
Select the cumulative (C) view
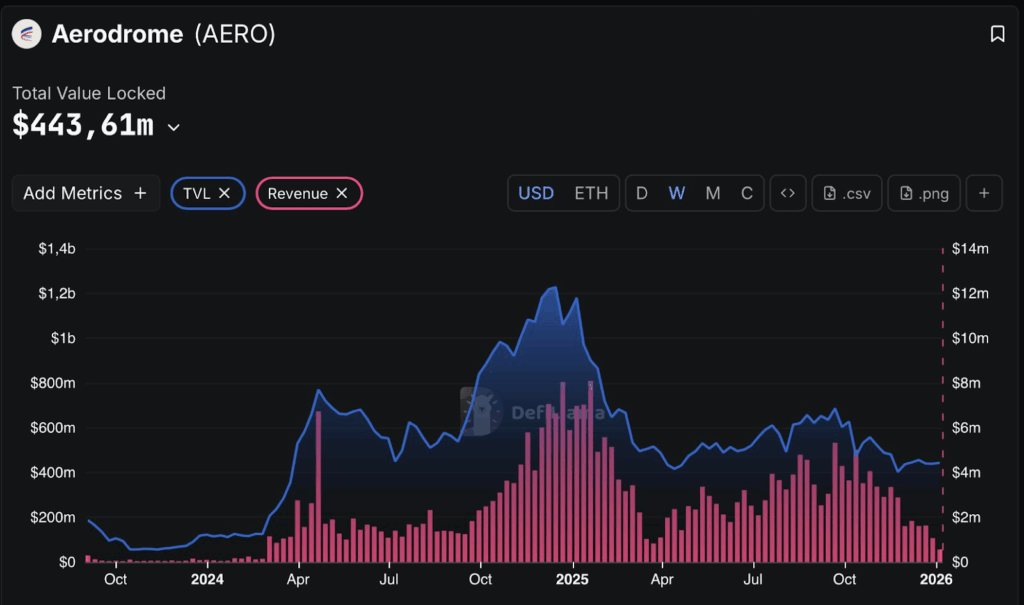click(746, 193)
